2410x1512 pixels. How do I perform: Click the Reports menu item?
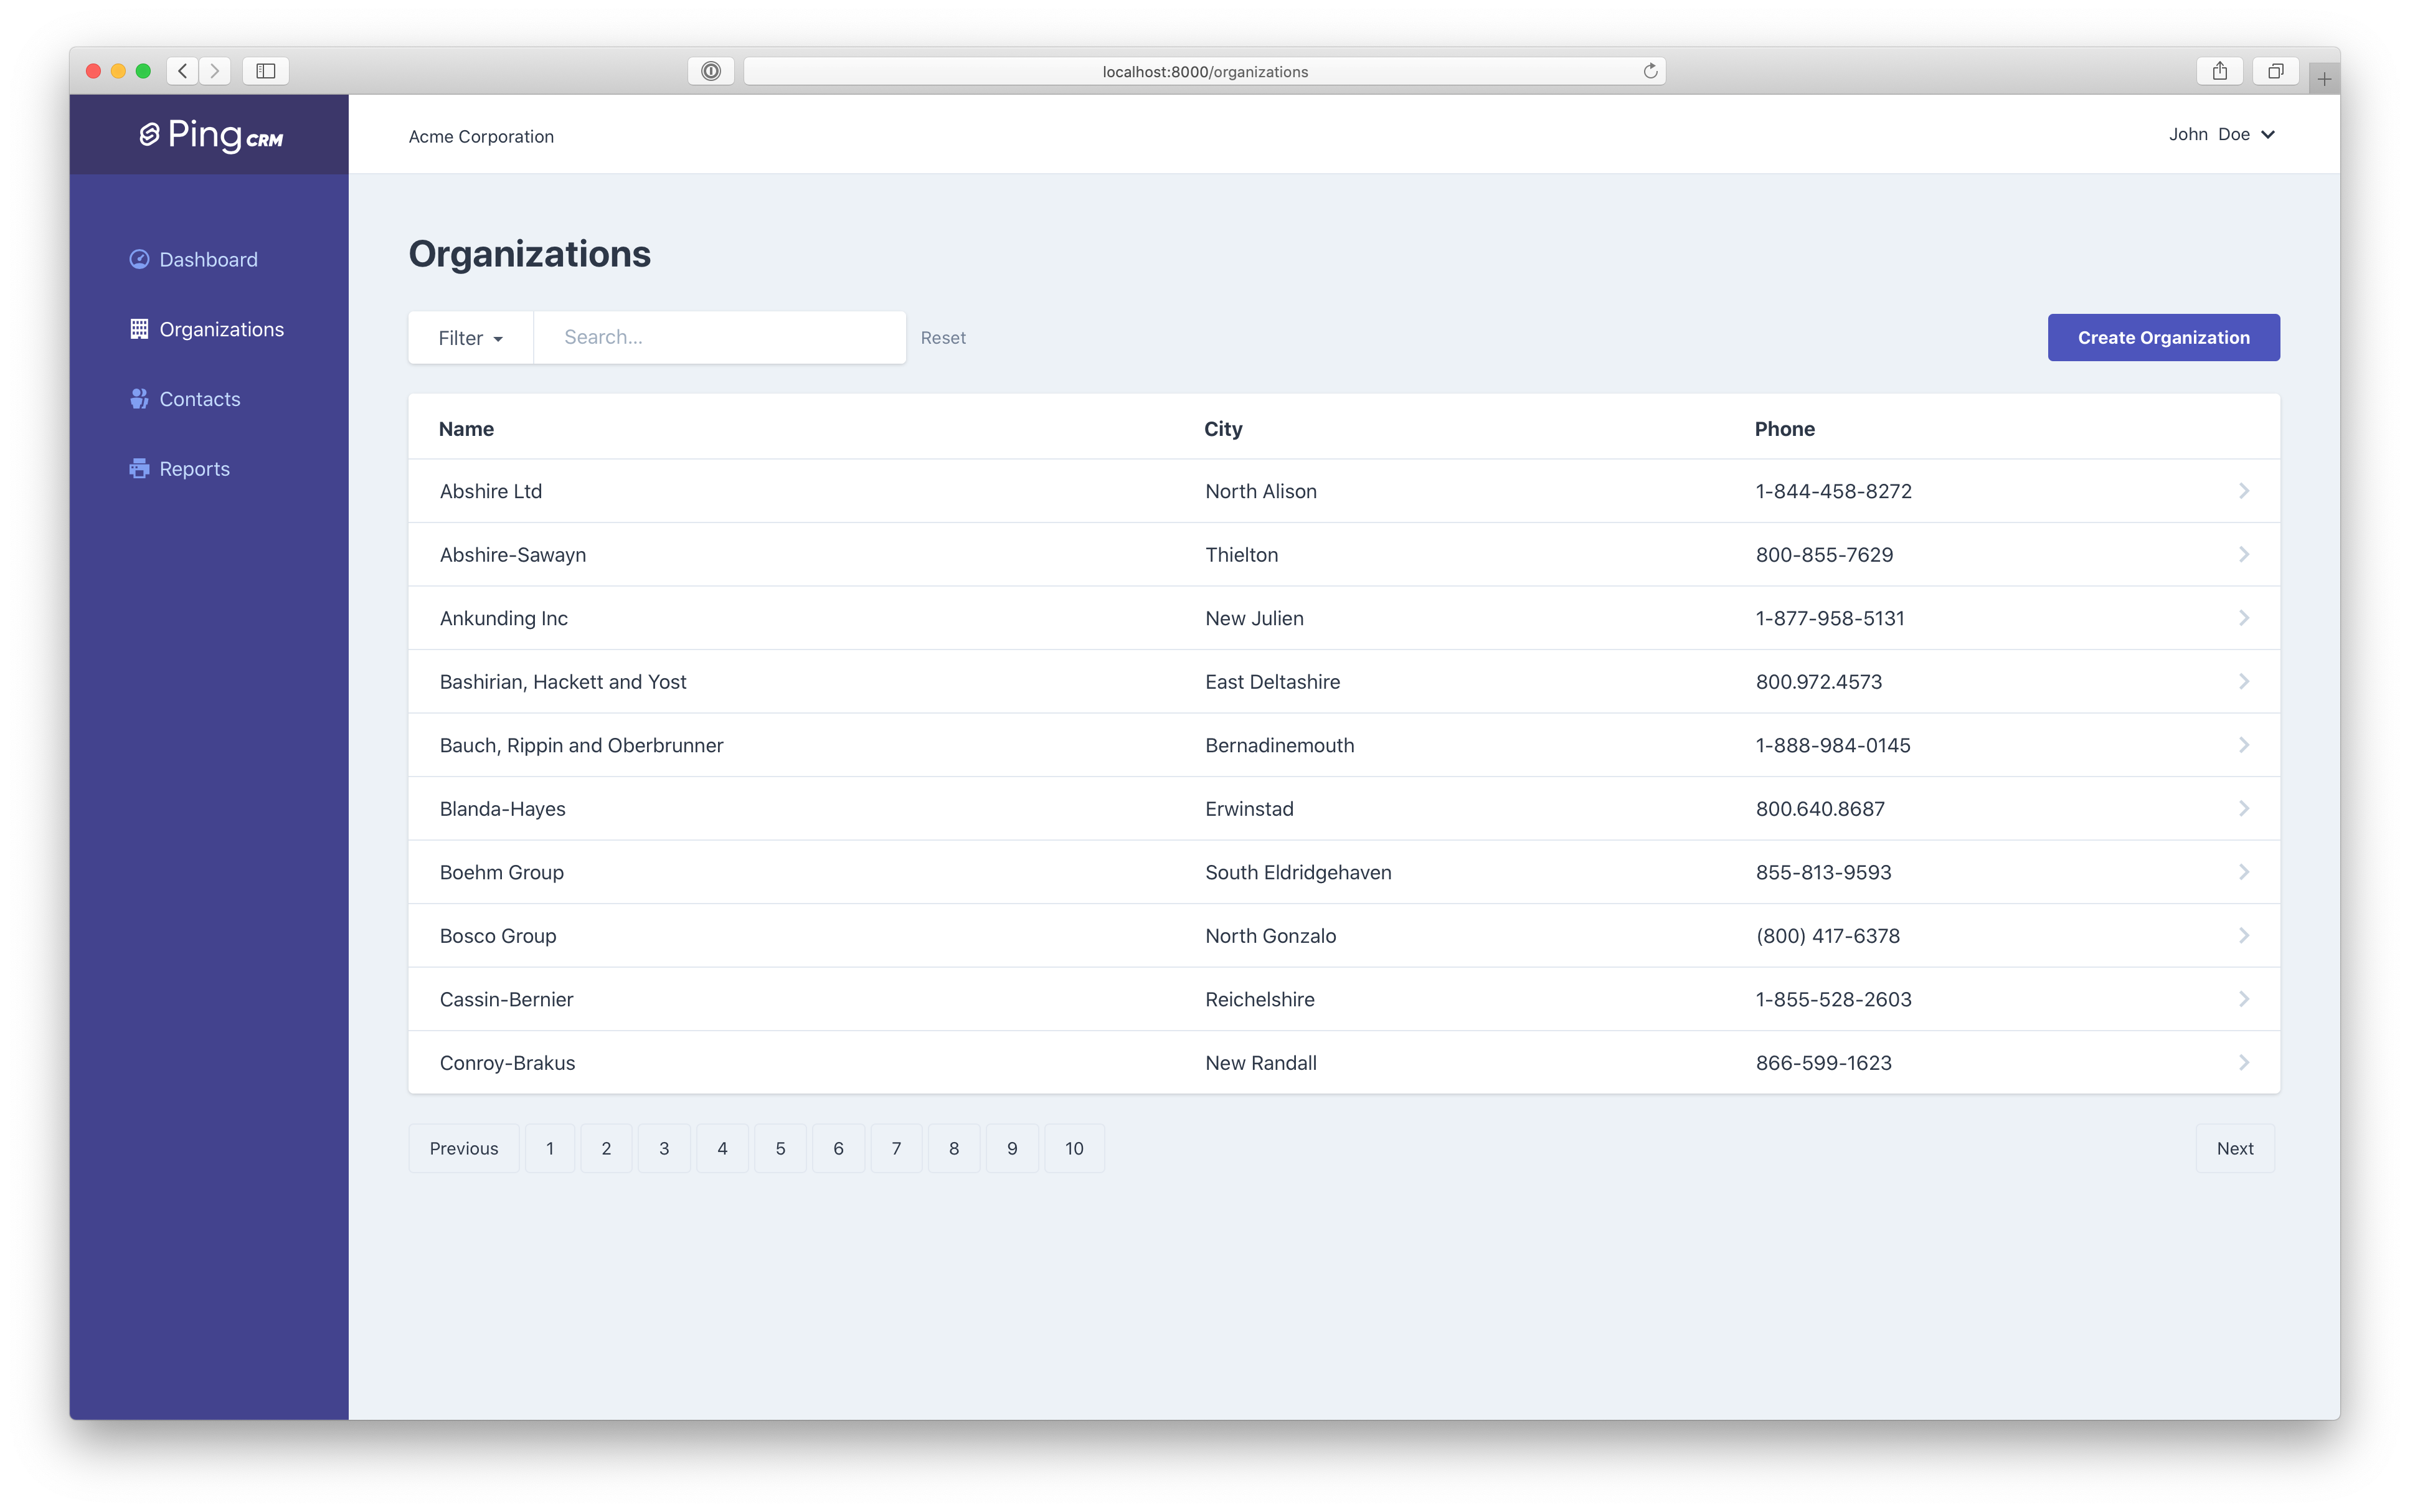click(192, 467)
